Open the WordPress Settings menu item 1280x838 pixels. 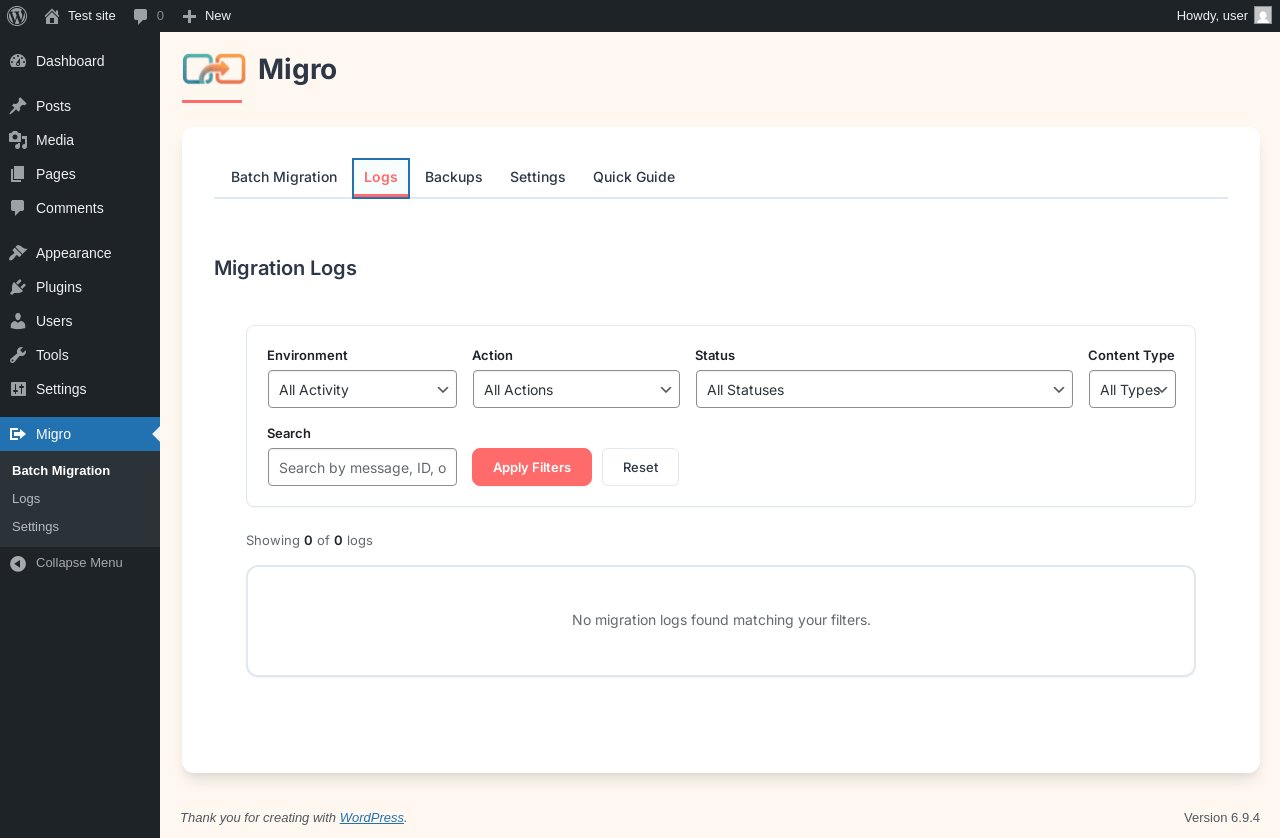pos(80,389)
